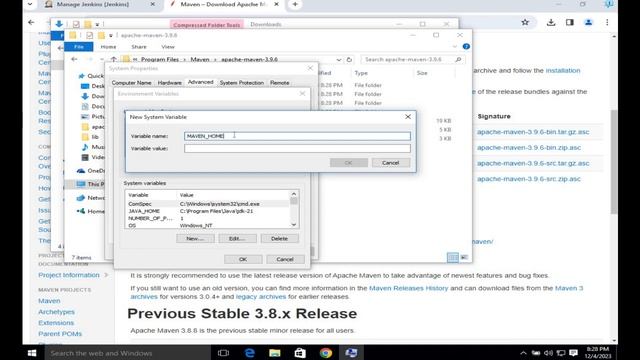640x360 pixels.
Task: Click the Variable value input field
Action: coord(297,149)
